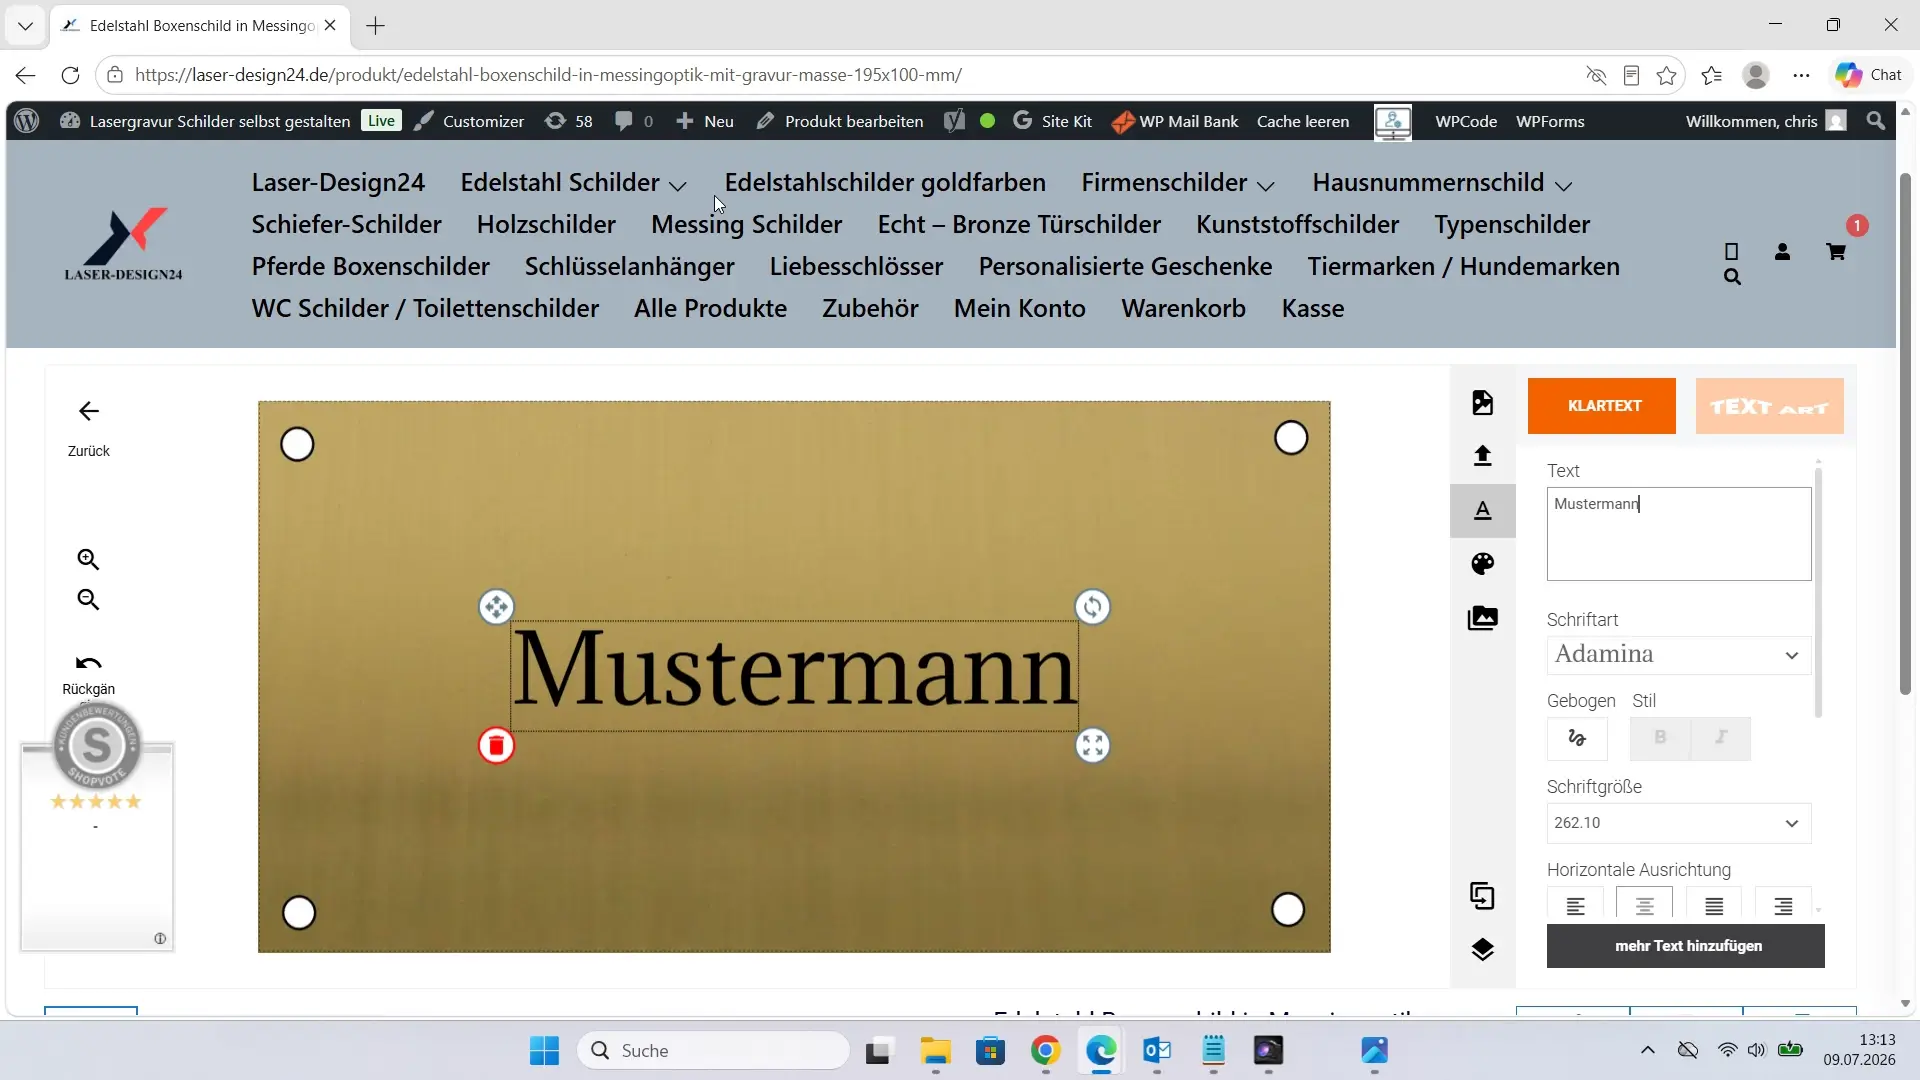Open the Schriftgröße dropdown

coord(1678,823)
